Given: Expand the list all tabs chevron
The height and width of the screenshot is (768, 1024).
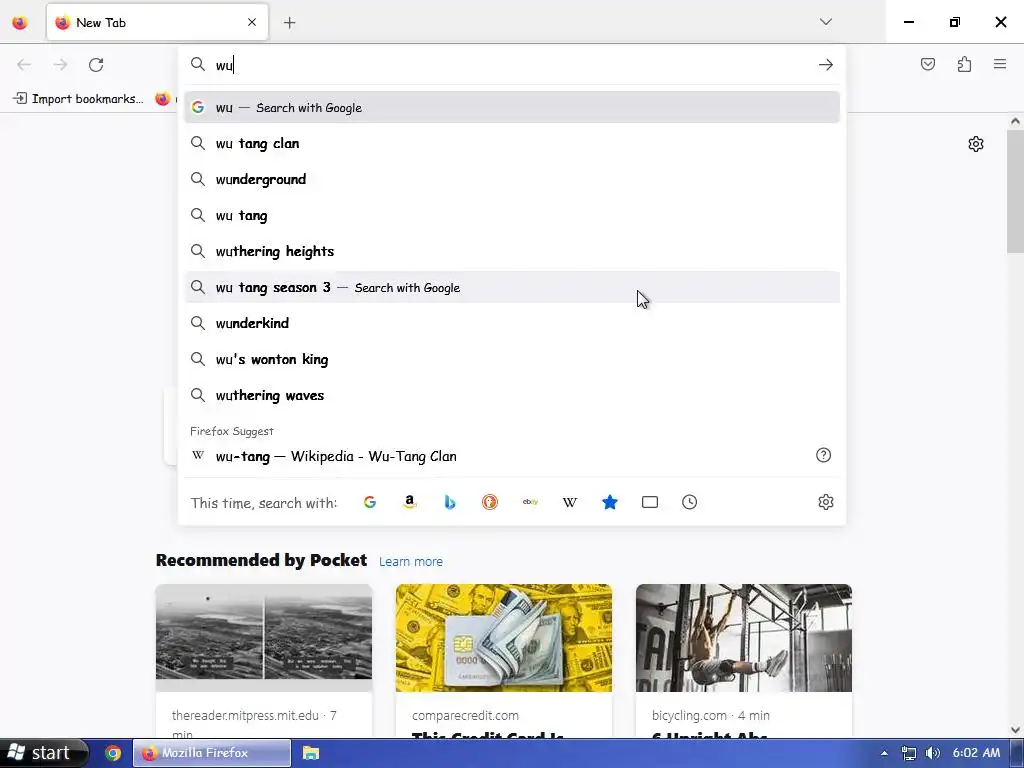Looking at the screenshot, I should pos(826,22).
